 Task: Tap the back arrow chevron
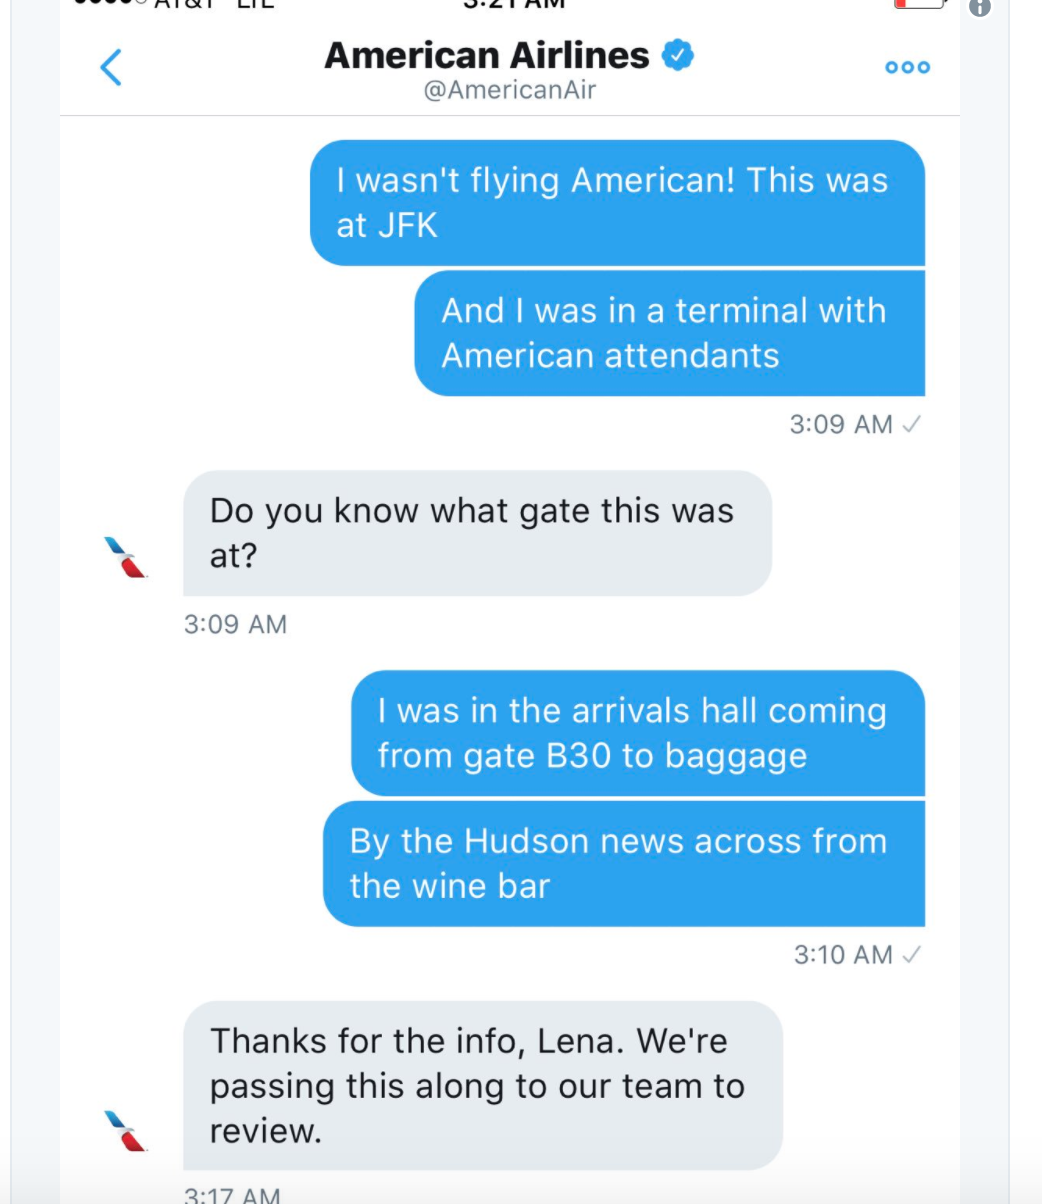tap(111, 67)
